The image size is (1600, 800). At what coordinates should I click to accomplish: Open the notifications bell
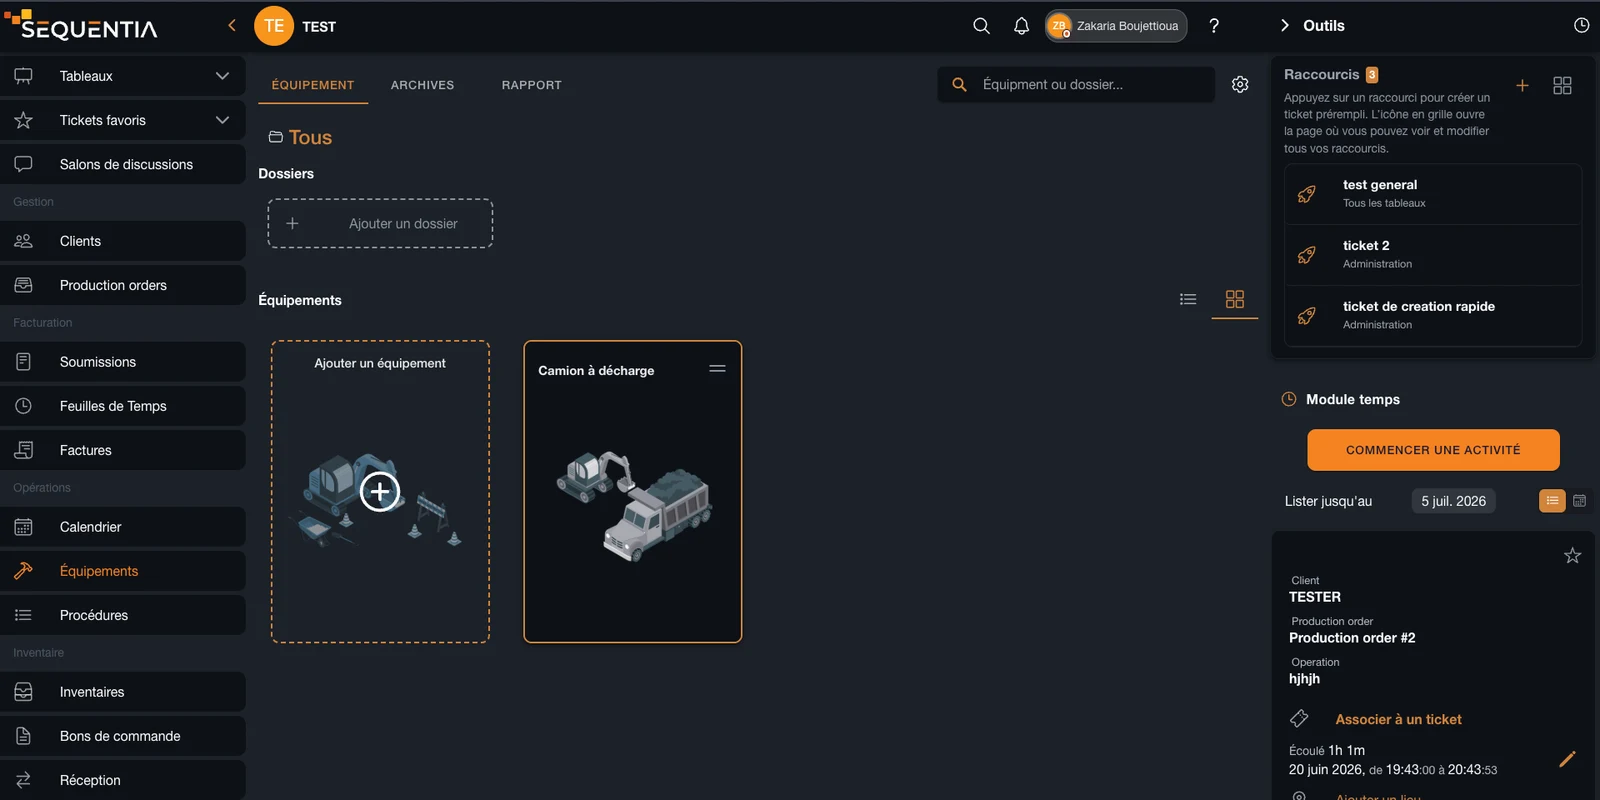pos(1021,26)
